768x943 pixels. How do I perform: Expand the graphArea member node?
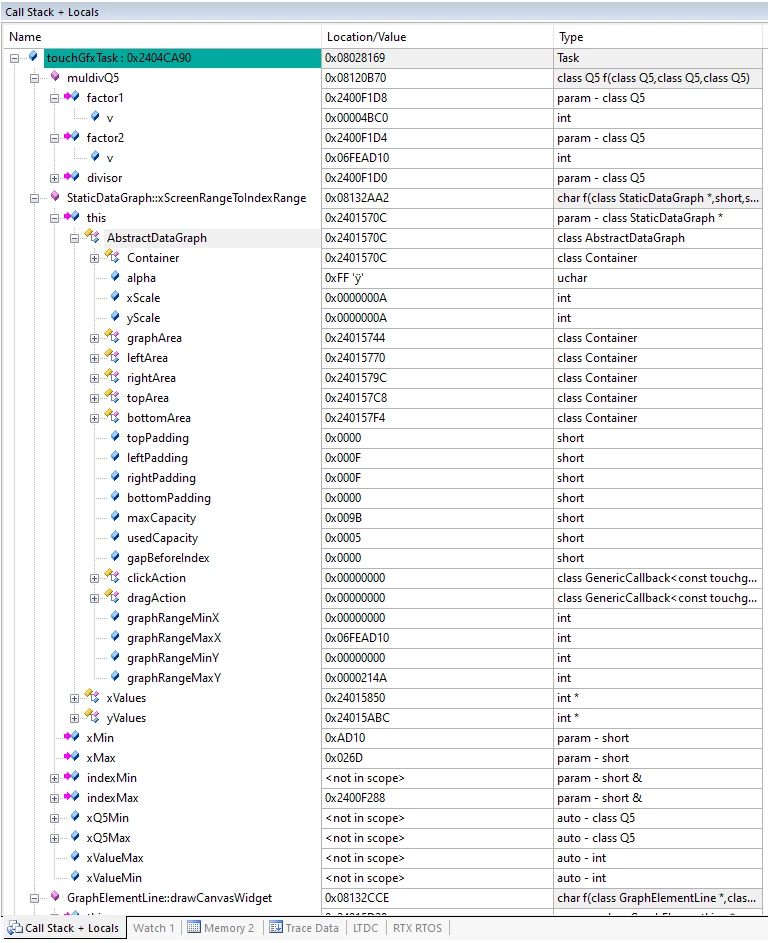[x=94, y=338]
